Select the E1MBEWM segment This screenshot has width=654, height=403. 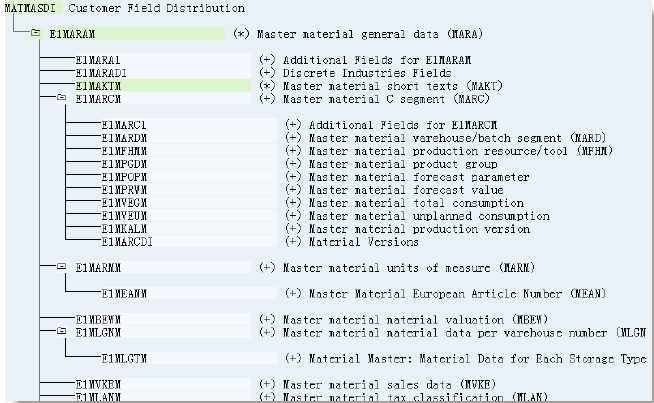coord(98,319)
